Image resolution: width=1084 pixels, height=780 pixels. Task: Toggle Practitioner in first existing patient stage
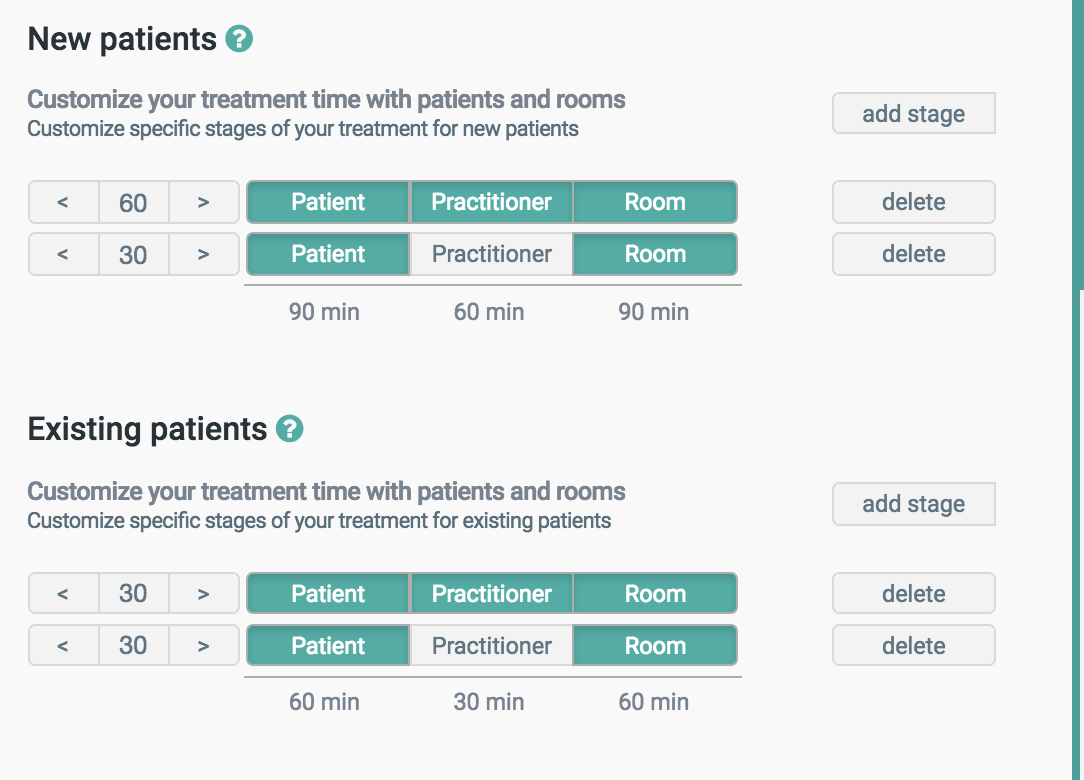(x=491, y=594)
